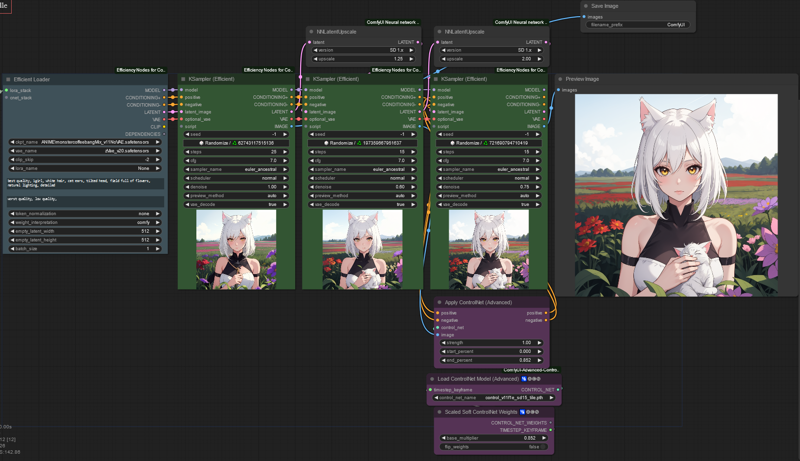The width and height of the screenshot is (800, 461).
Task: Open the lora_name dropdown showing None
Action: click(85, 168)
